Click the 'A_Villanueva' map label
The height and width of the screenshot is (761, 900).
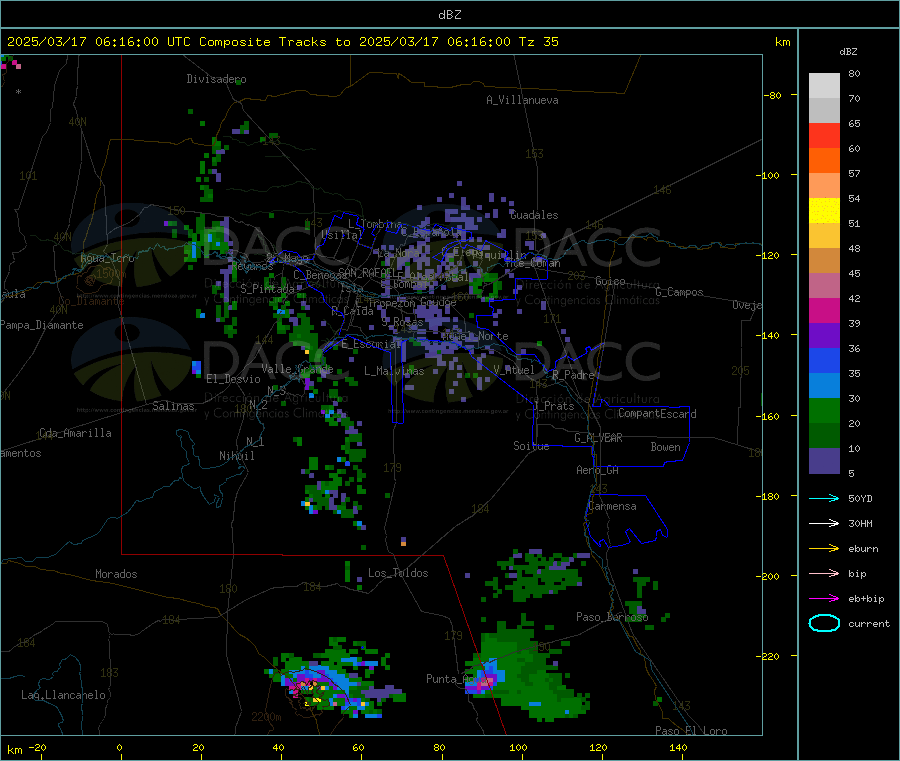522,100
